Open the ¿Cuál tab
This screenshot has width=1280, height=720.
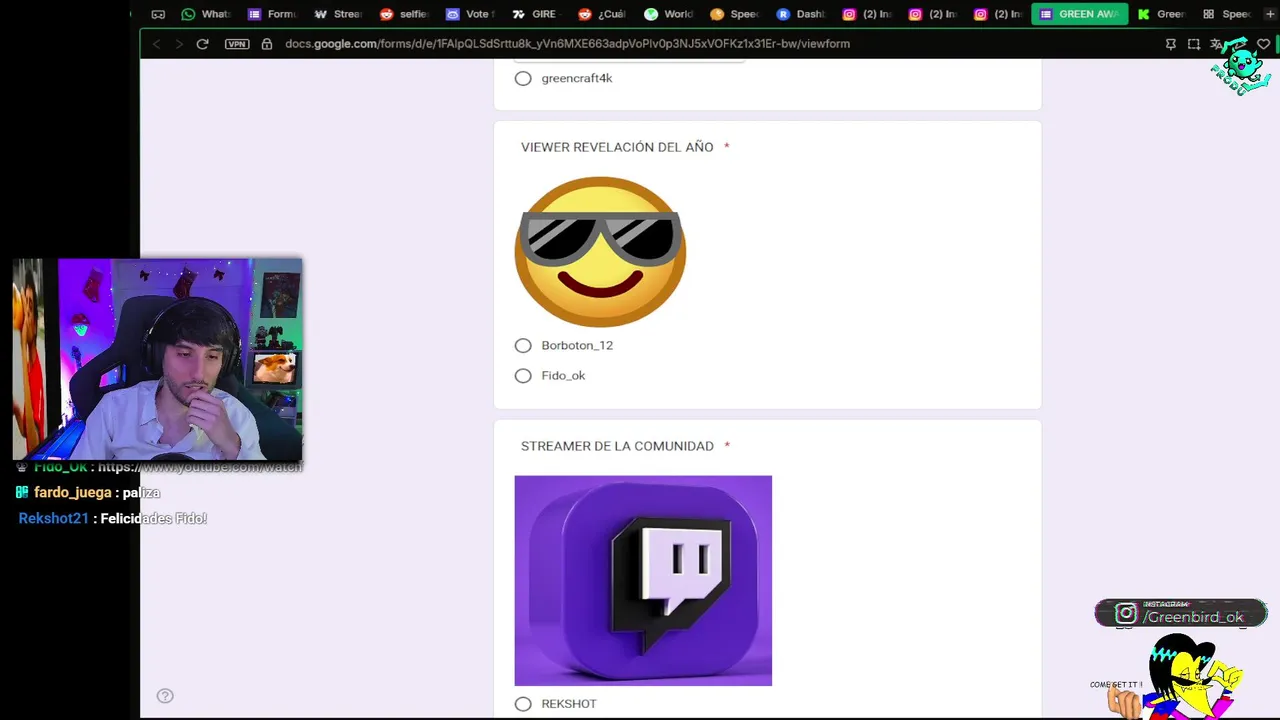click(x=602, y=14)
